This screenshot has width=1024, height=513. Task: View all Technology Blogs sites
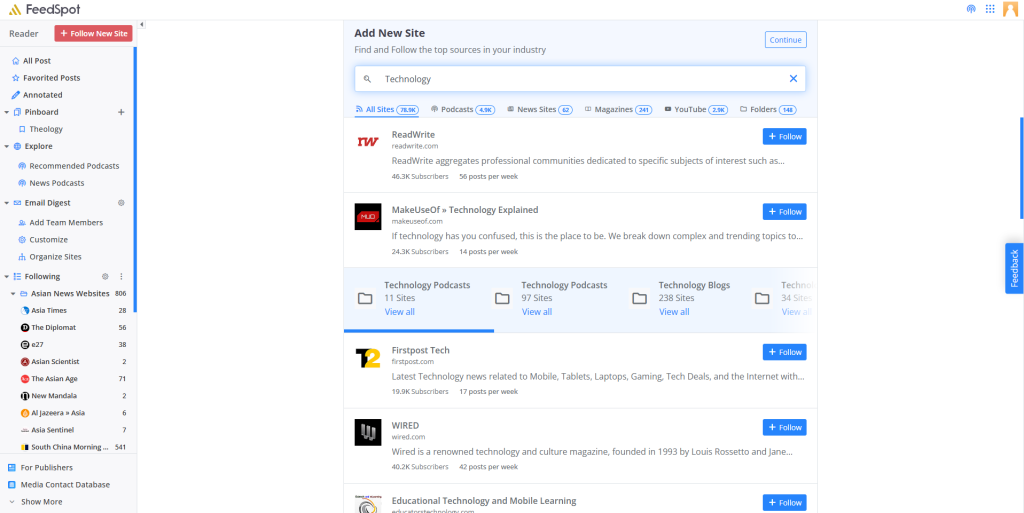tap(673, 312)
